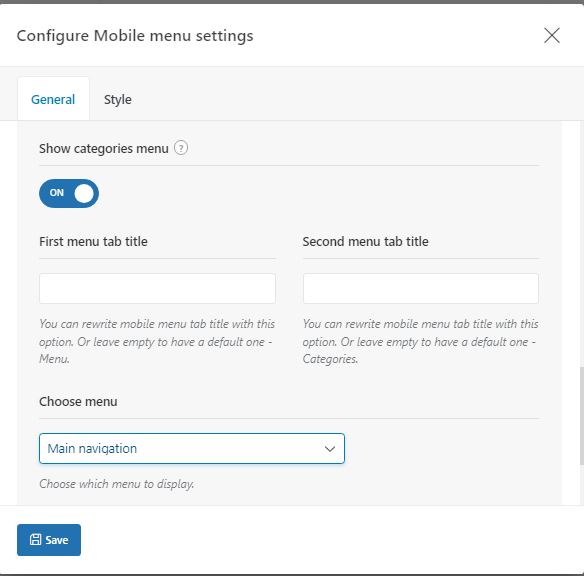Click the hint text mentioning default Categories
Image resolution: width=584 pixels, height=576 pixels.
[420, 341]
